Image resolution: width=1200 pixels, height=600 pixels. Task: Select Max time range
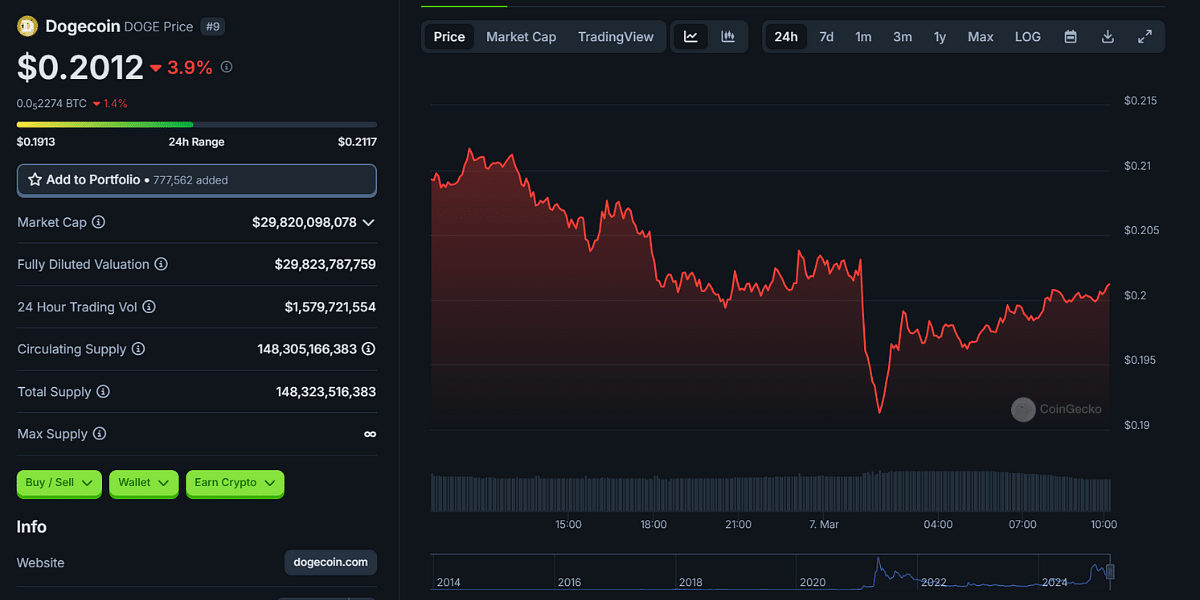pos(980,37)
